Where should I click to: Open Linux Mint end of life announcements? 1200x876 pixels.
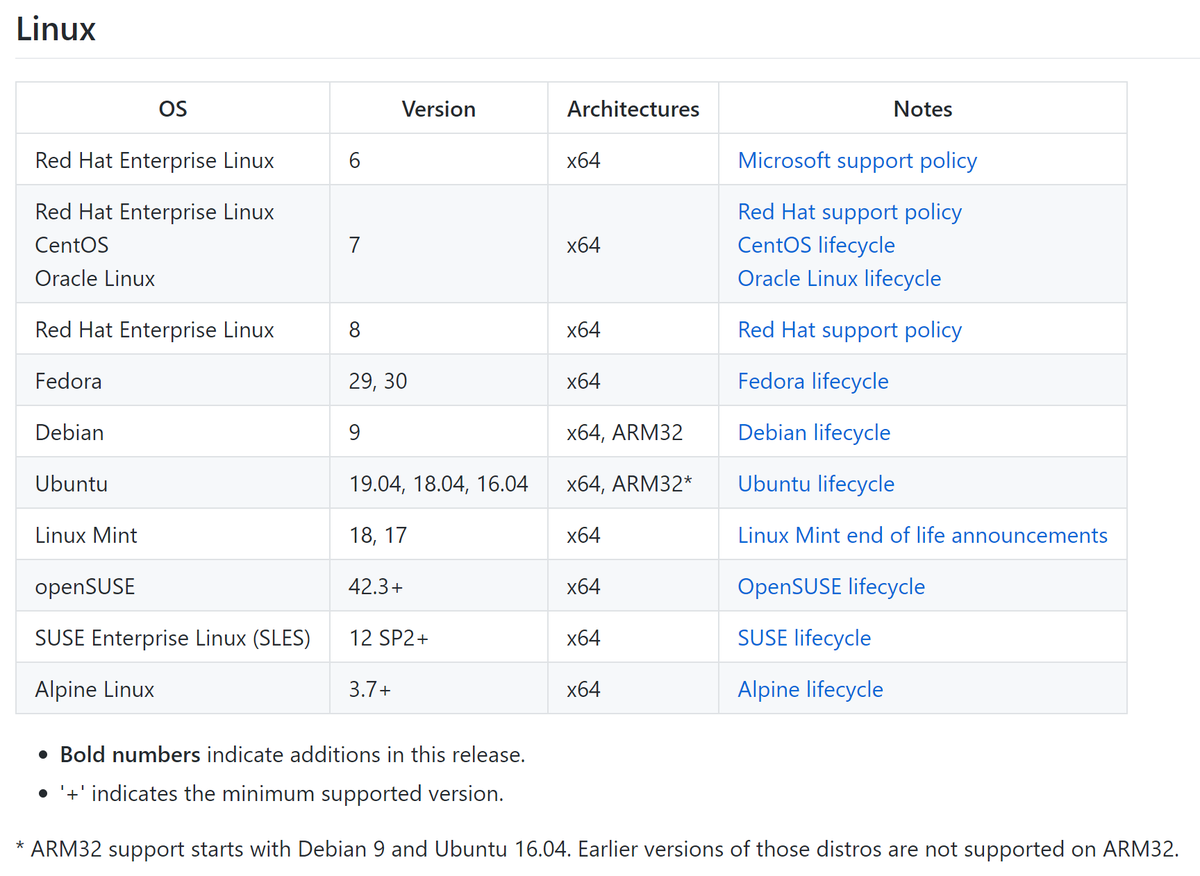[922, 535]
